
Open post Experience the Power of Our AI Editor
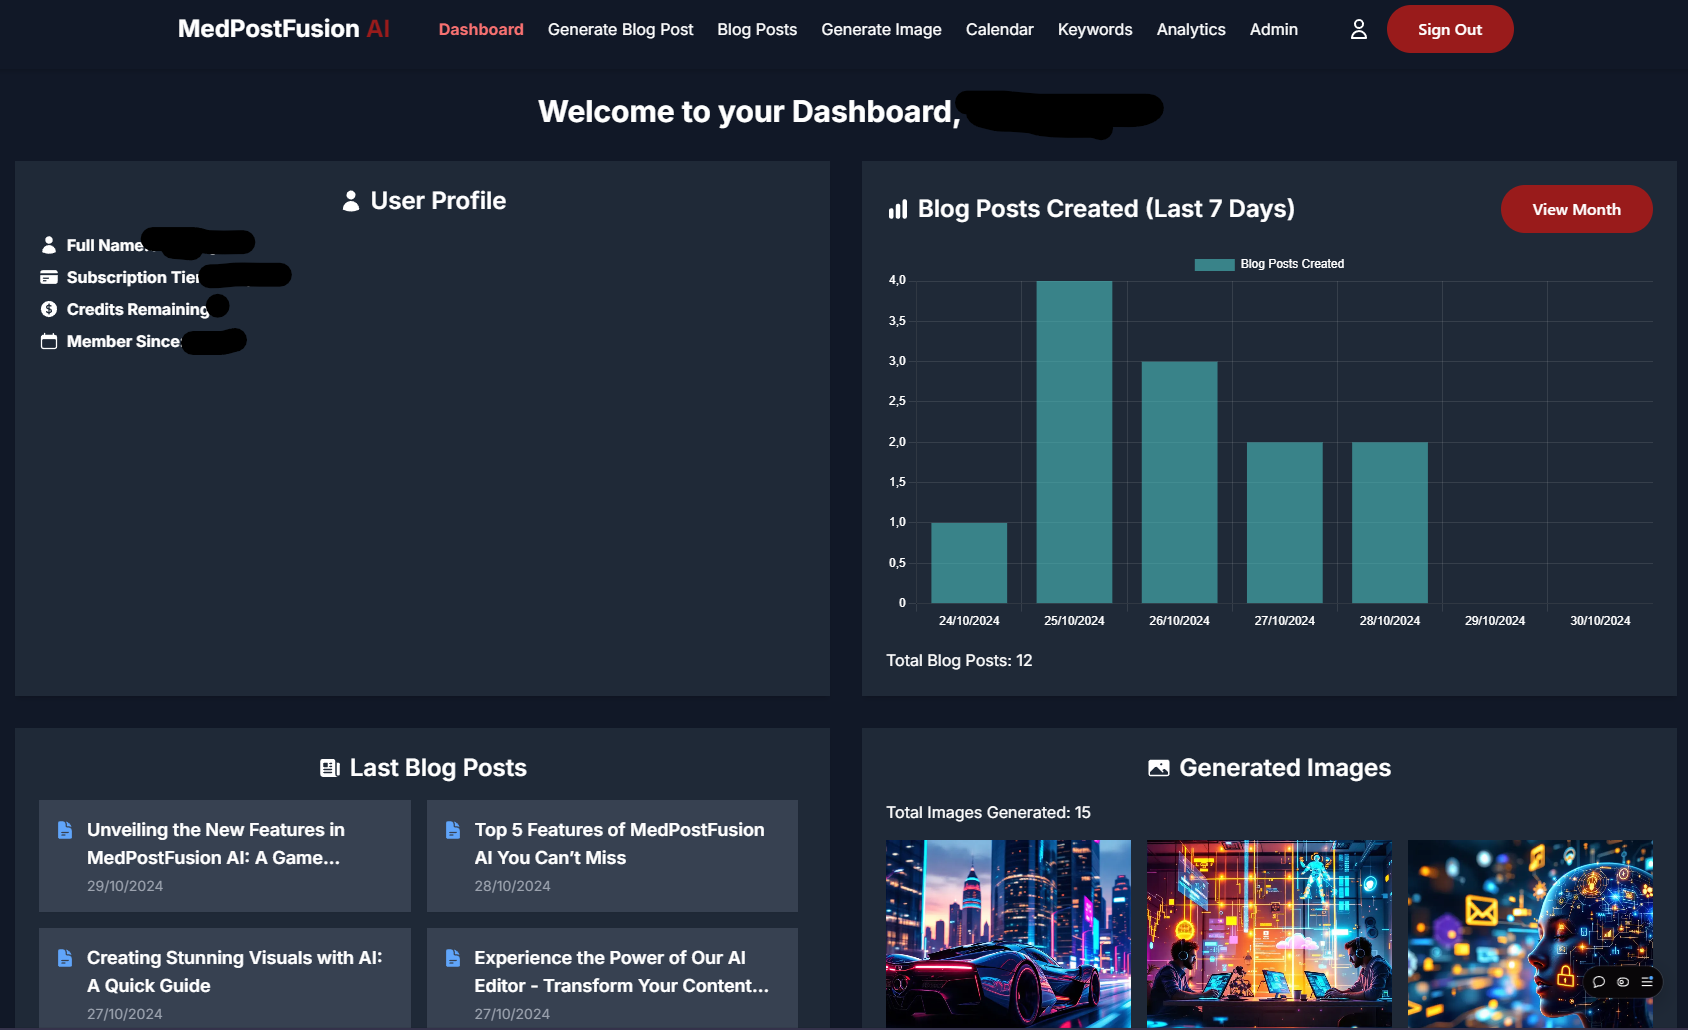(612, 978)
